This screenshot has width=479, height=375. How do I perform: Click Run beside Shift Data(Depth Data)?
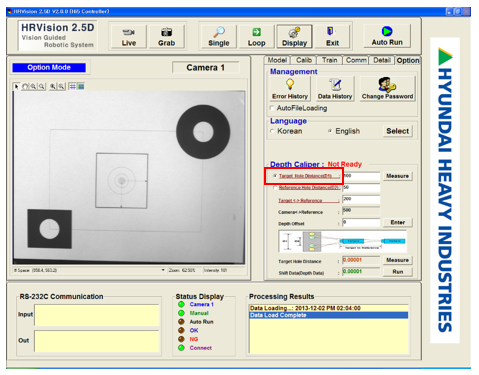(x=397, y=272)
